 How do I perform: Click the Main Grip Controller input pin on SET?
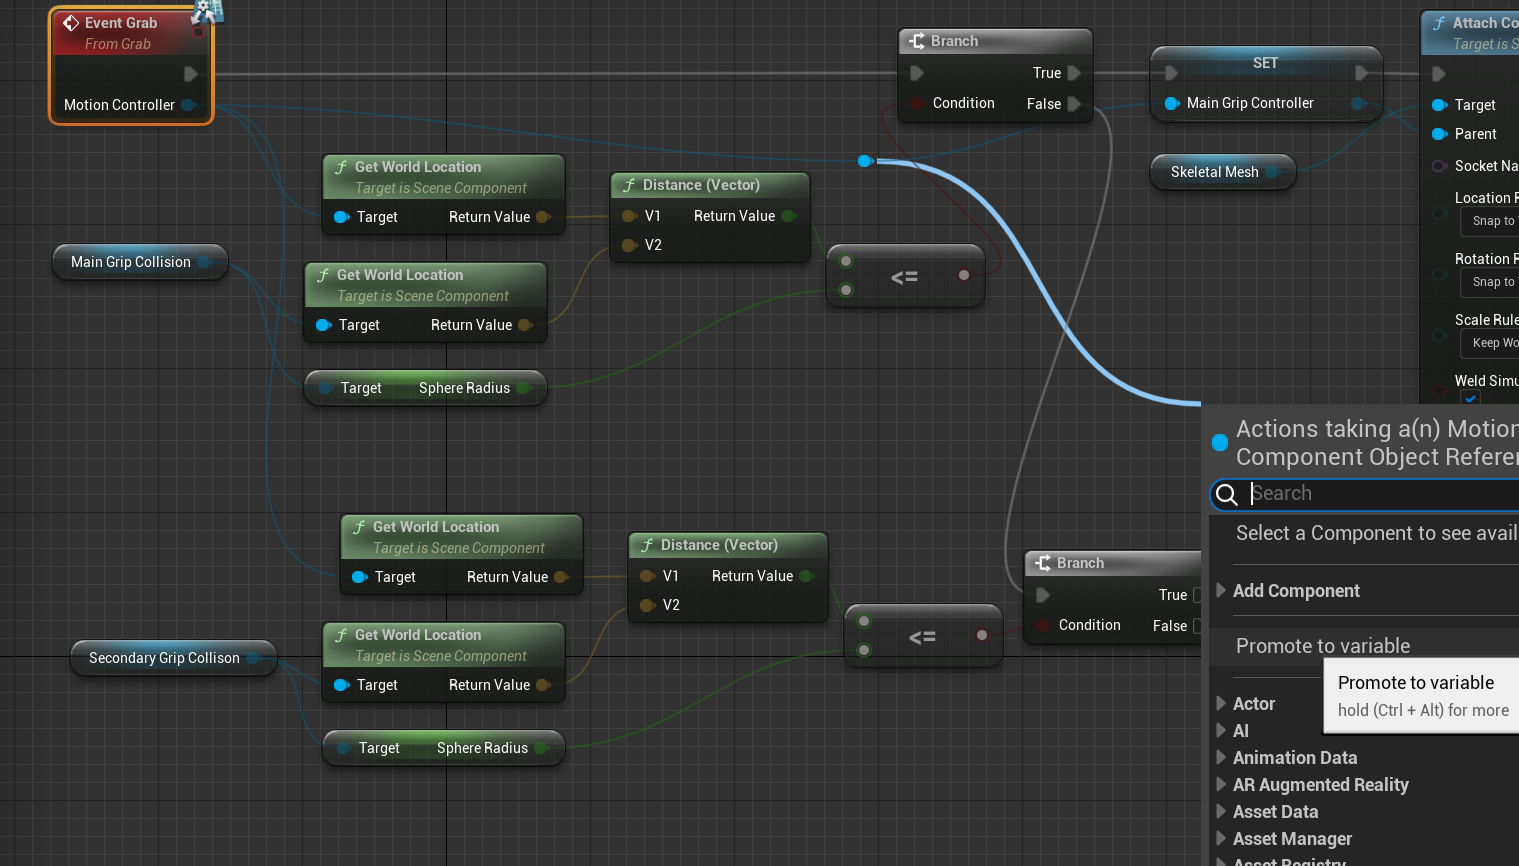click(1172, 103)
